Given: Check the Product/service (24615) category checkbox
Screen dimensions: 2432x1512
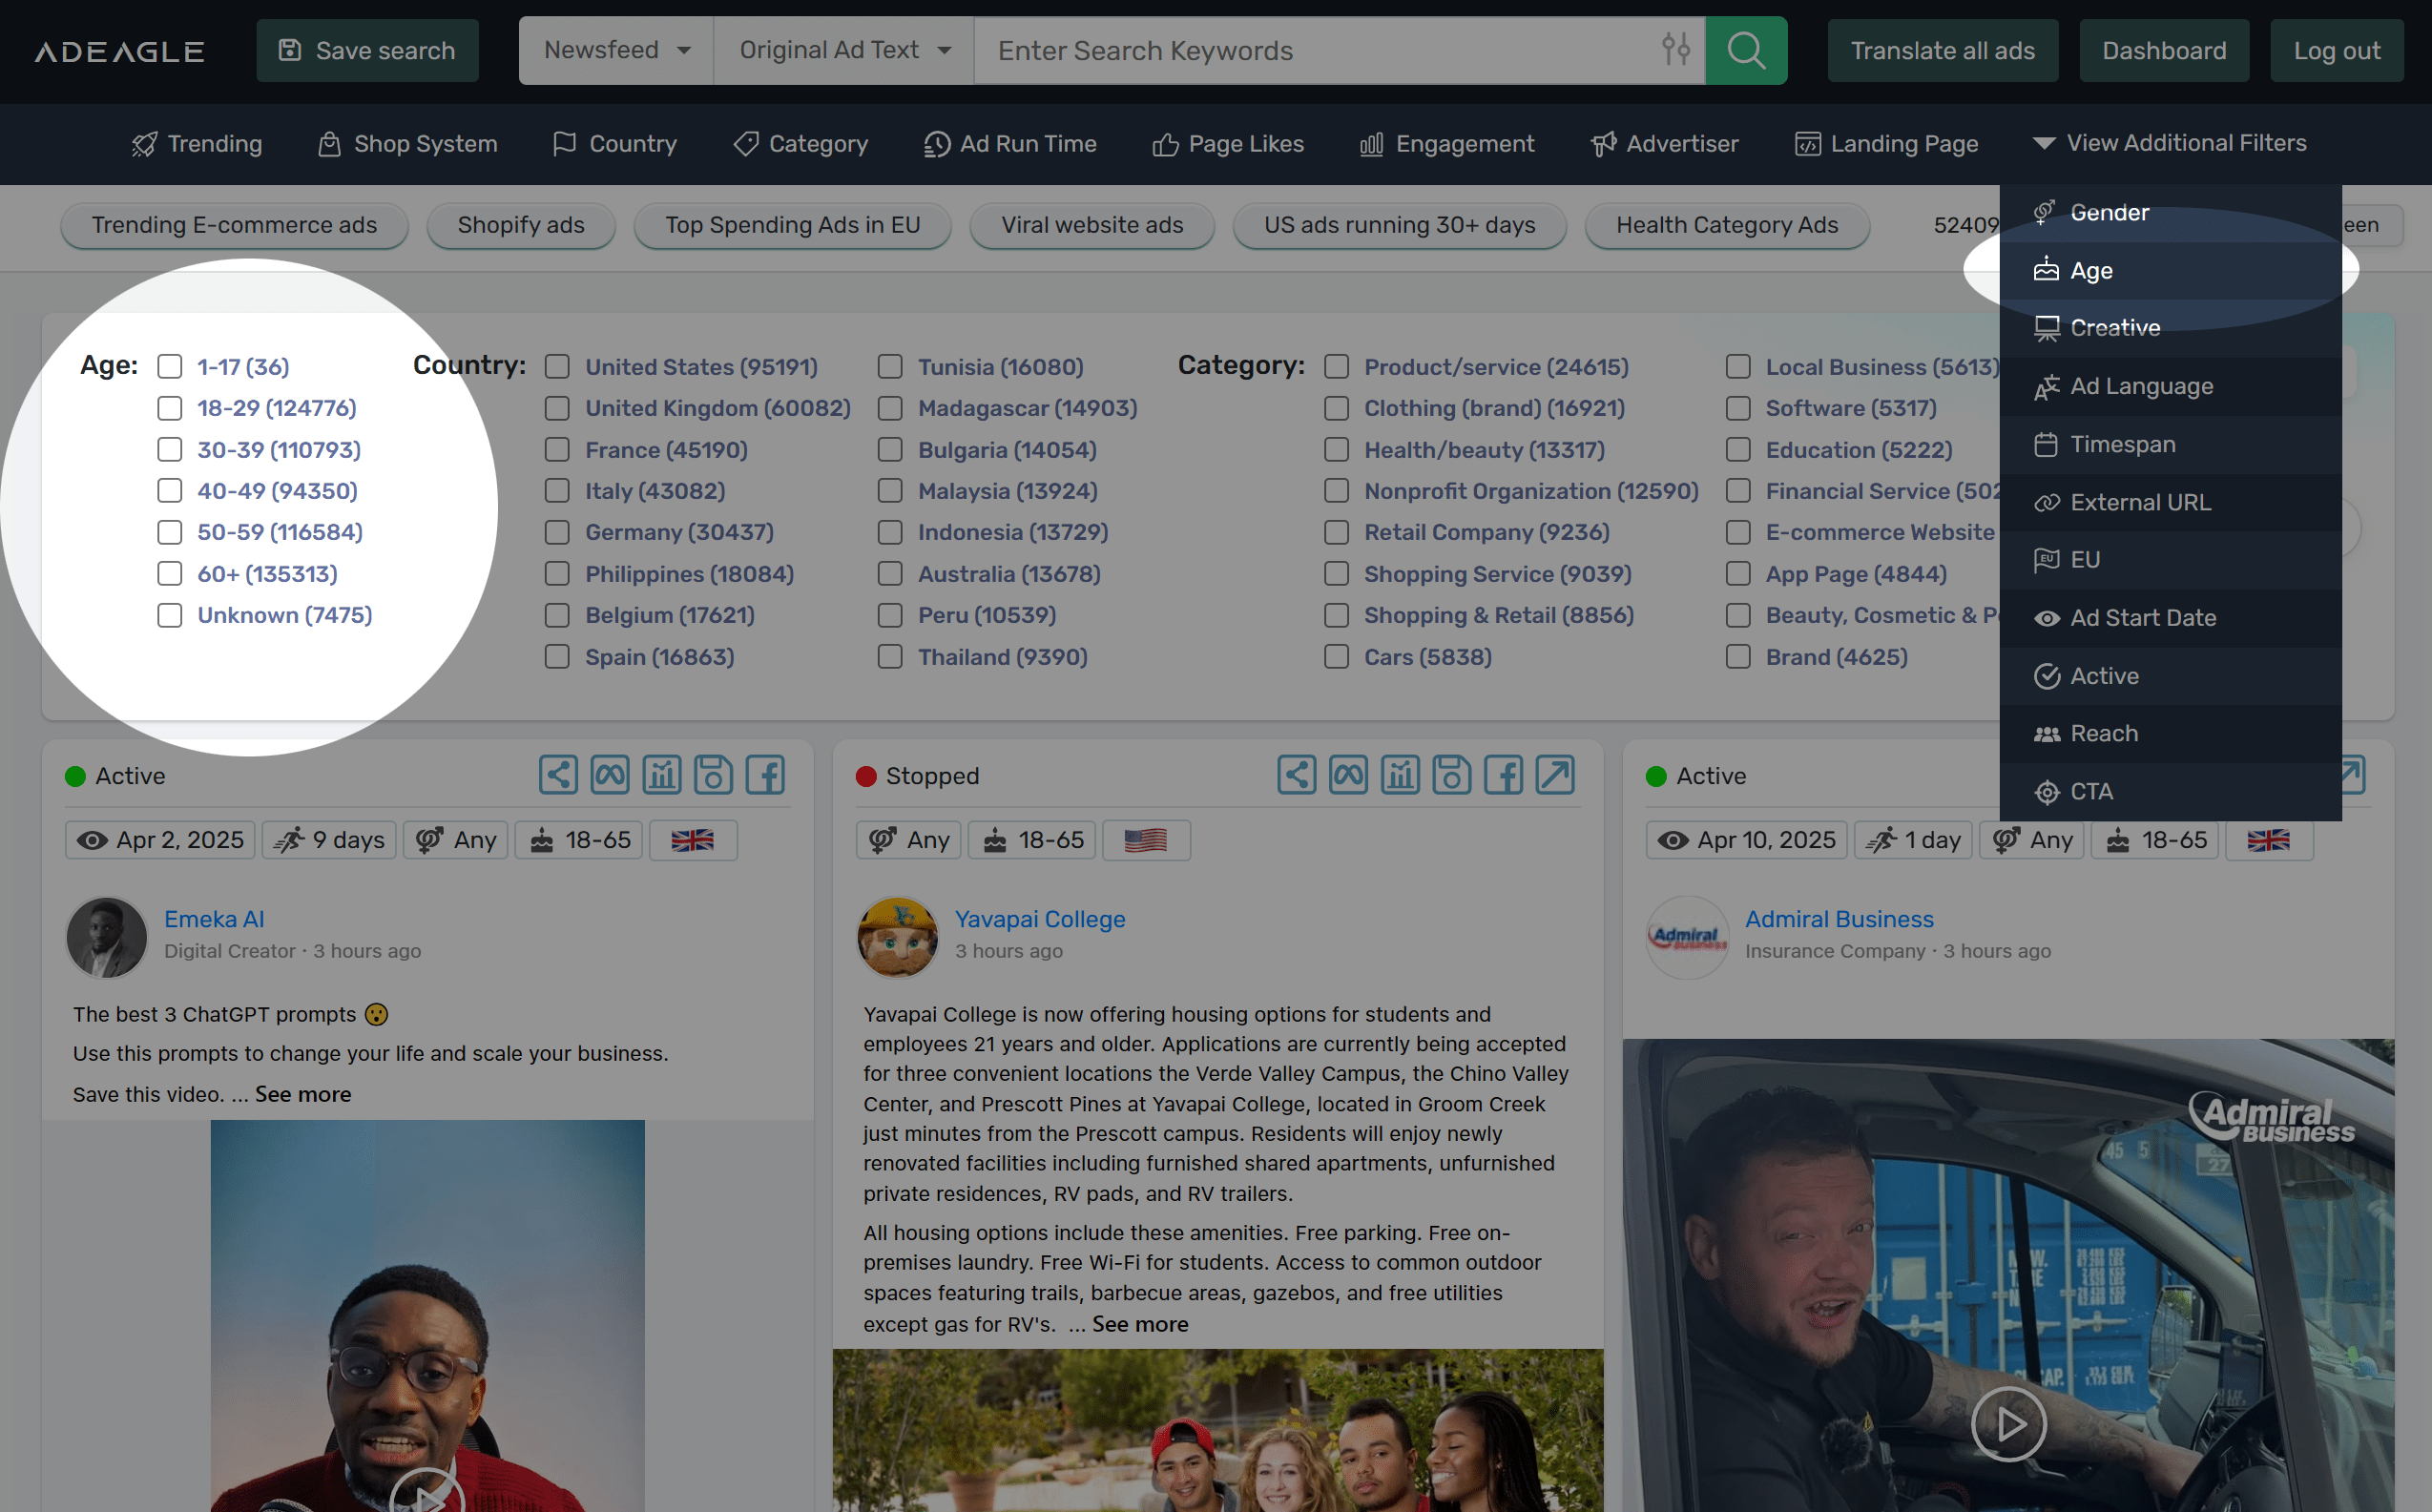Looking at the screenshot, I should (1337, 367).
